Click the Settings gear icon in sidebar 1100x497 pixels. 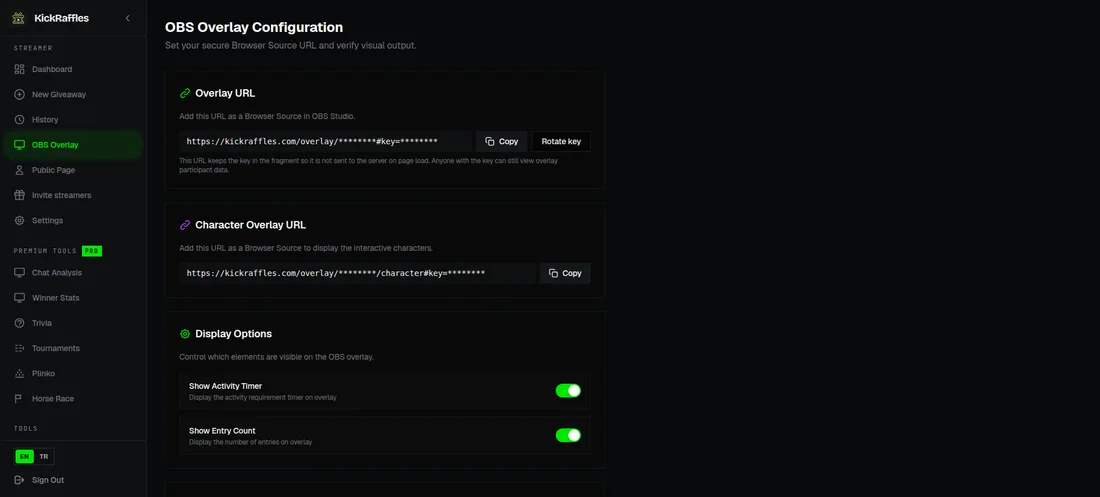click(20, 220)
